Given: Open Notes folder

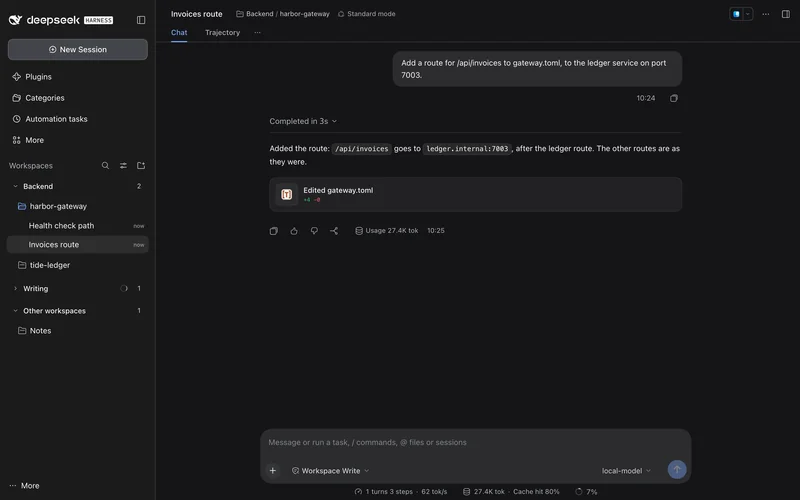Looking at the screenshot, I should (78, 331).
